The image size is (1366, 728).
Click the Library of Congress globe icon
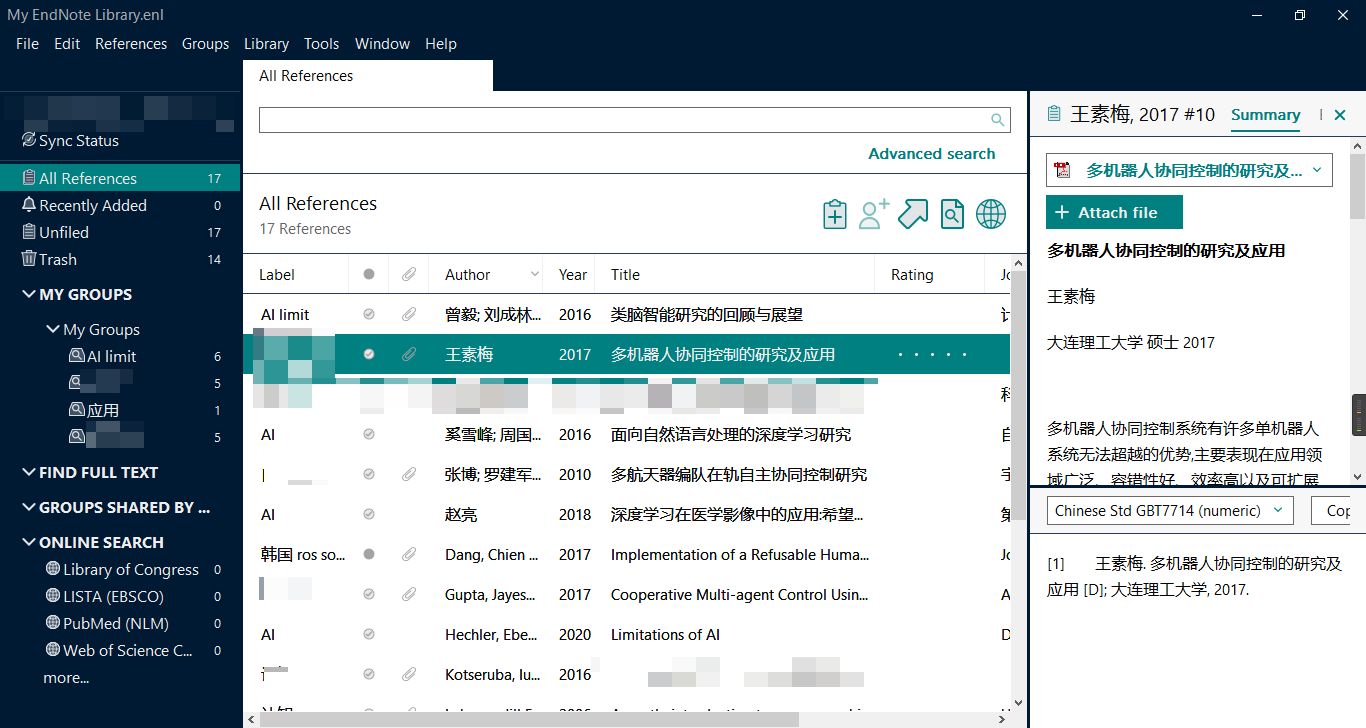[53, 569]
